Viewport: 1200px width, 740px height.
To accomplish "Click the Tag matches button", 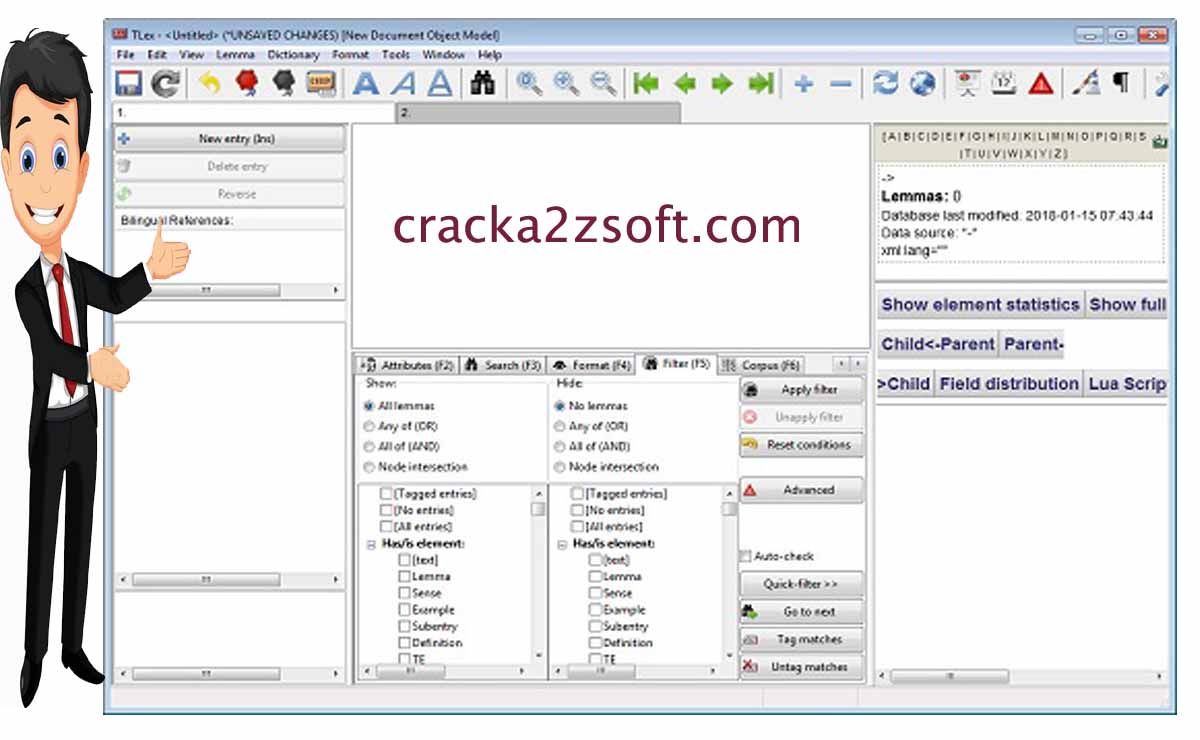I will pyautogui.click(x=801, y=639).
